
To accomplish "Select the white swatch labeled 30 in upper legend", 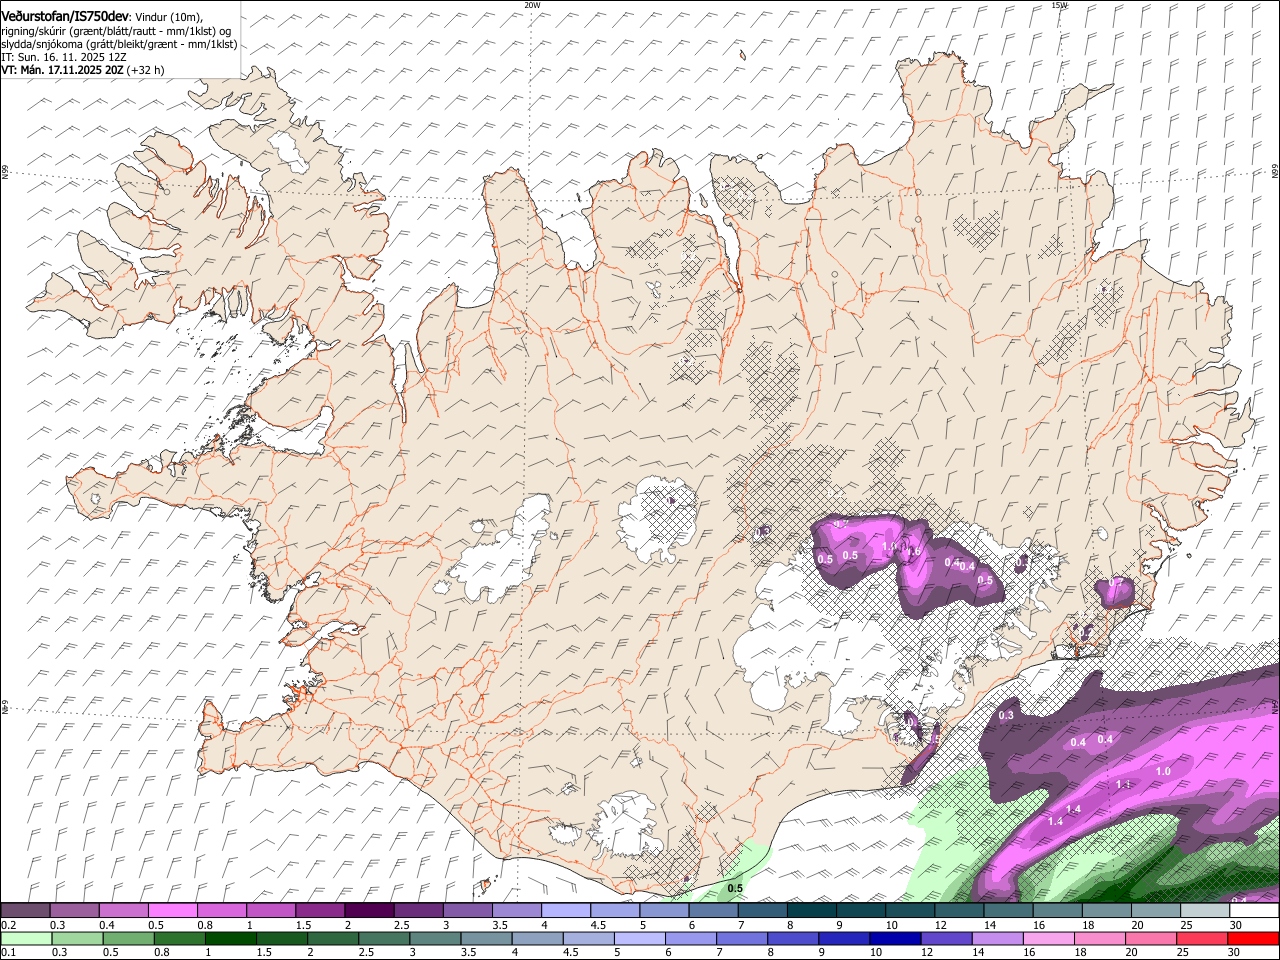I will point(1254,911).
